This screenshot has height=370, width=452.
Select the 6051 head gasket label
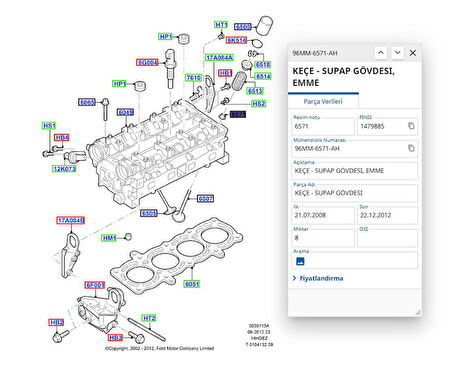(x=192, y=284)
